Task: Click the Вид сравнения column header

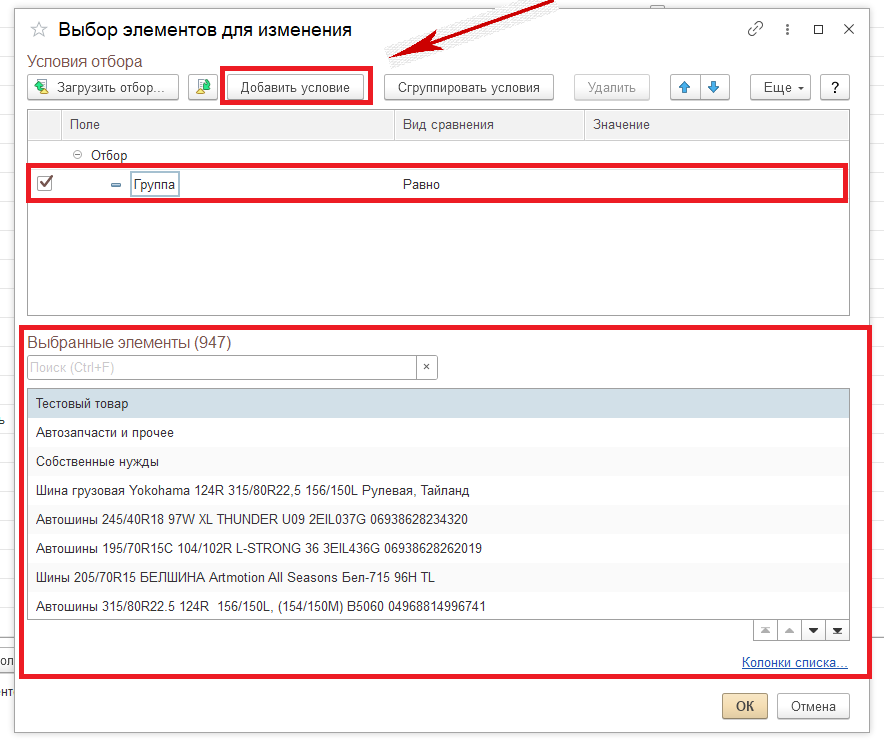Action: pos(489,124)
